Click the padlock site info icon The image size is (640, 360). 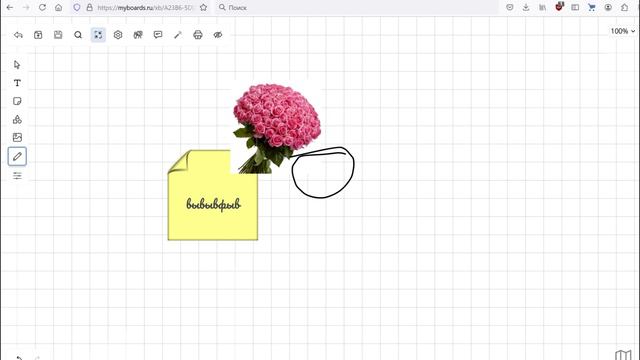click(x=89, y=7)
